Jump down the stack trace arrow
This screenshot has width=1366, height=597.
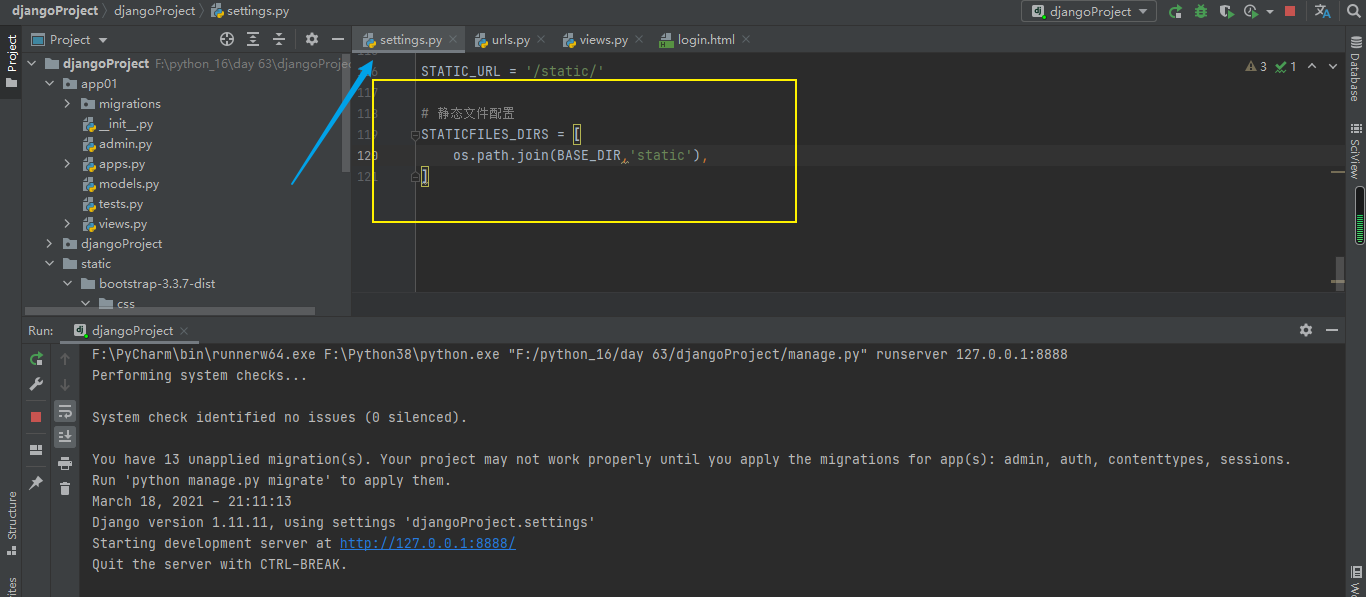click(65, 384)
